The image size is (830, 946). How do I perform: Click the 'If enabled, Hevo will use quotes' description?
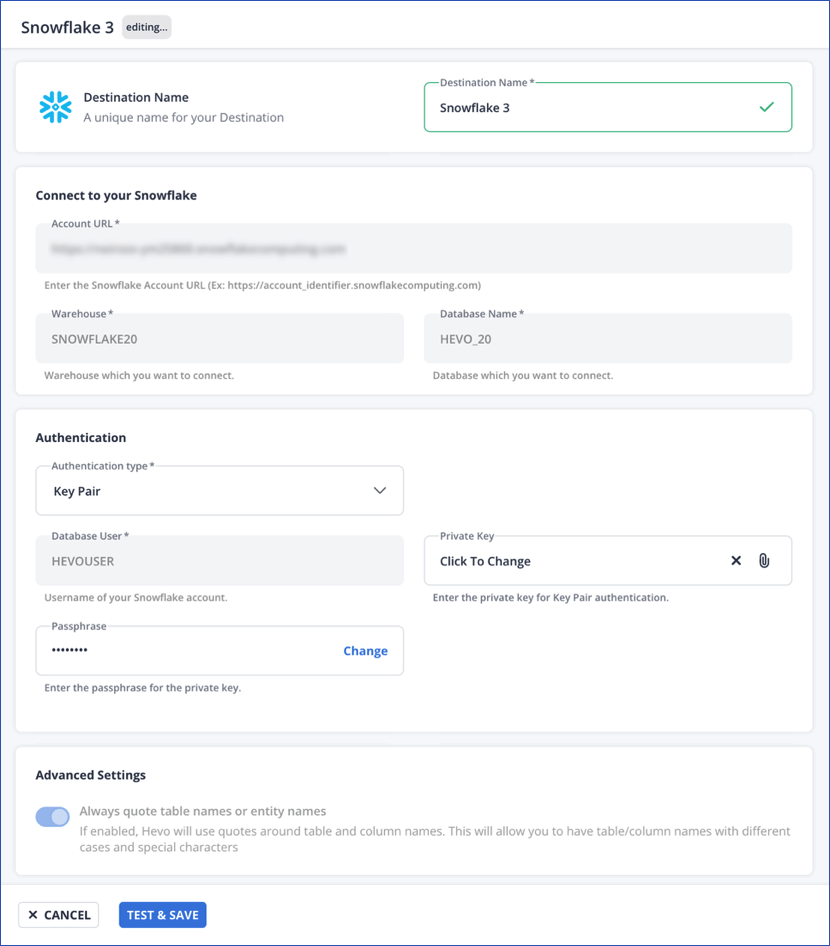point(435,839)
